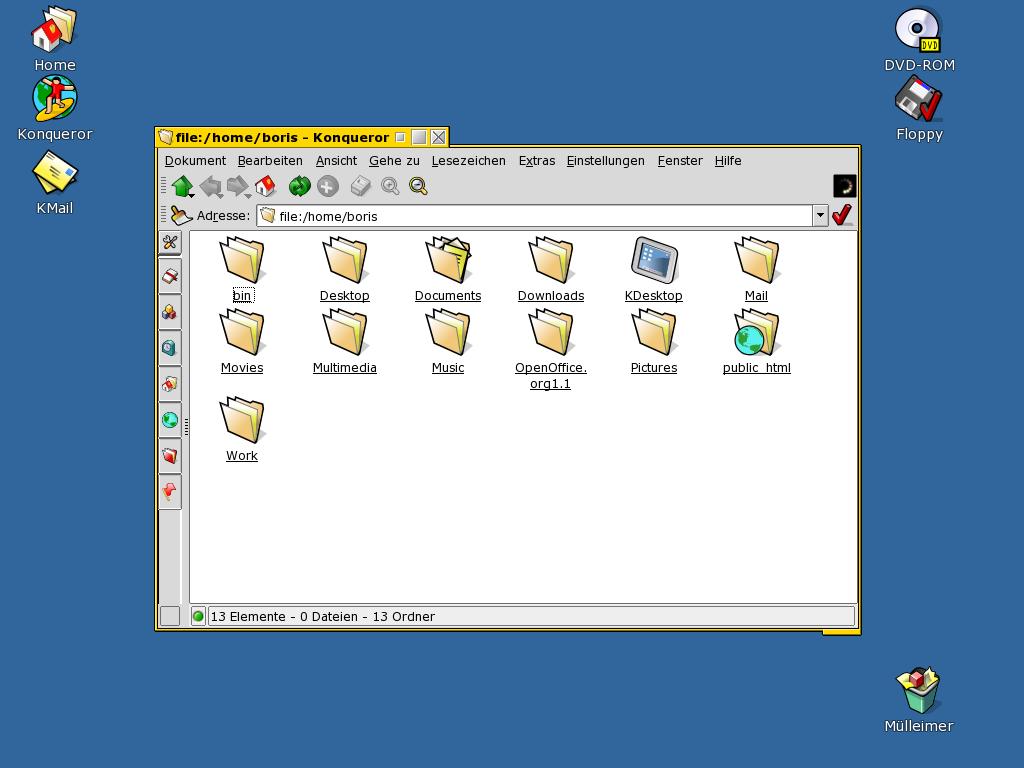Open the DVD-ROM desktop icon
Viewport: 1024px width, 768px height.
(919, 39)
